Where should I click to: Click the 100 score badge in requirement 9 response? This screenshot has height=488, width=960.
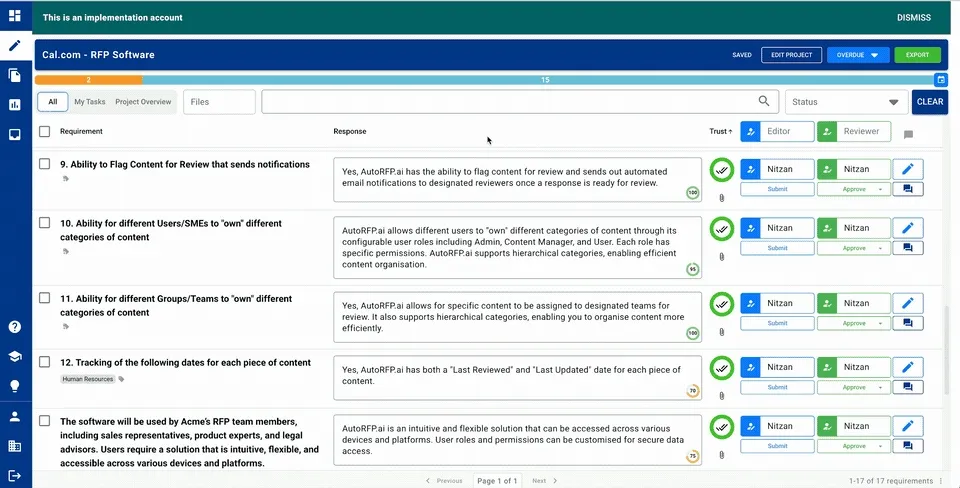[692, 193]
